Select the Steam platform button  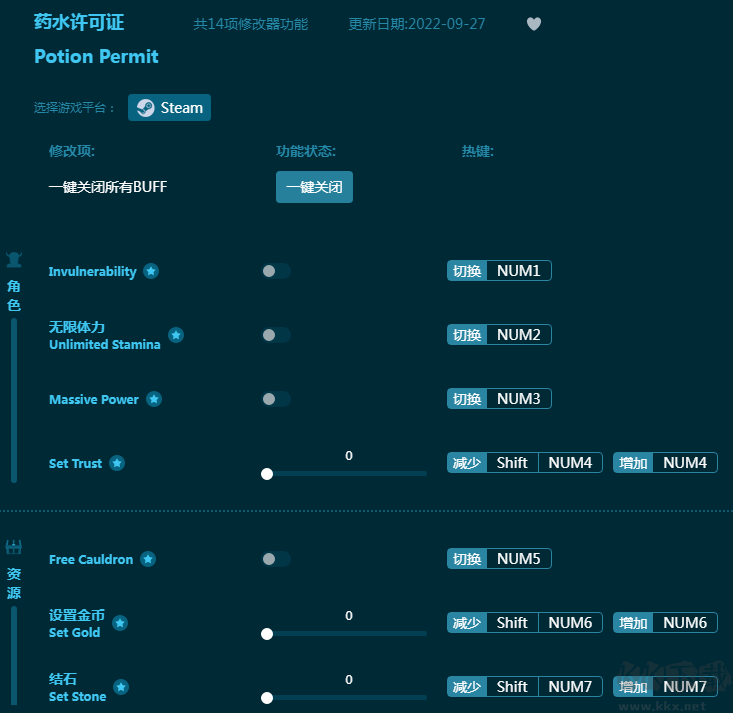click(x=169, y=108)
